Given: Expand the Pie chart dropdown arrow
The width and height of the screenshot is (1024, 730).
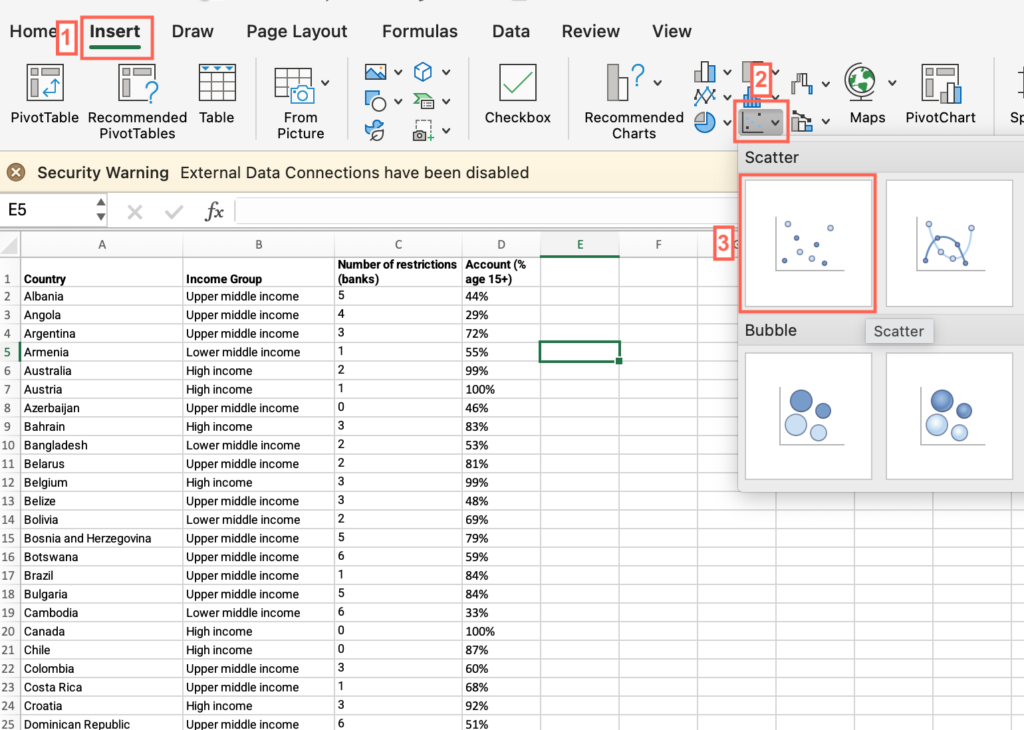Looking at the screenshot, I should click(727, 123).
